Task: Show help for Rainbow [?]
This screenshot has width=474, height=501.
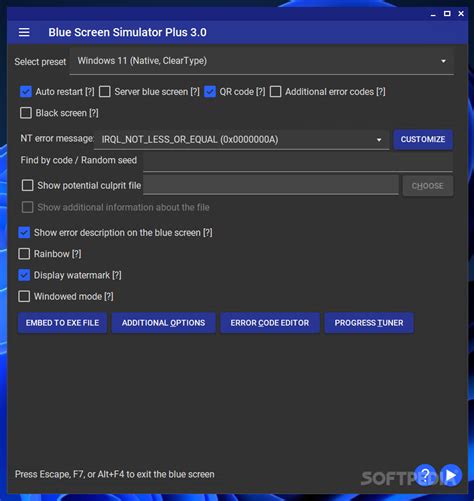Action: [x=77, y=254]
